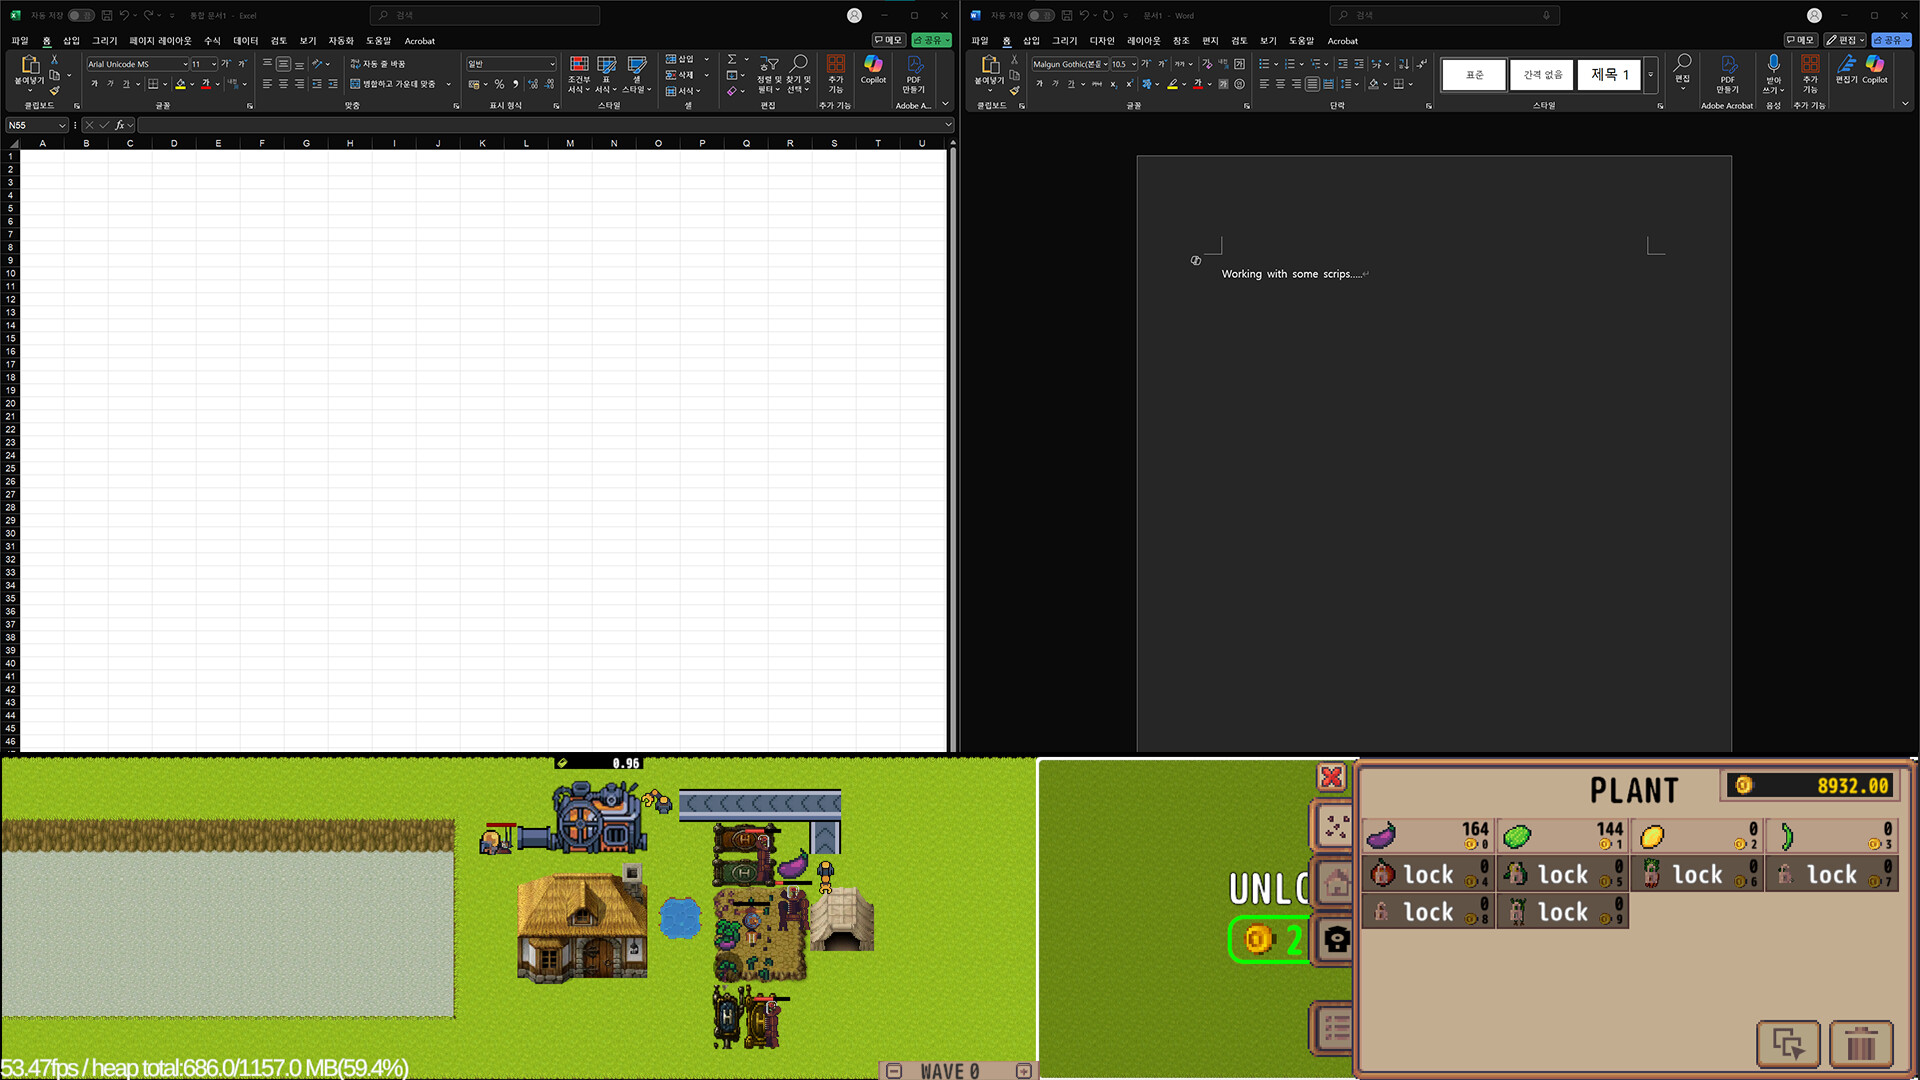Click the 공유 share button in Word
The height and width of the screenshot is (1080, 1920).
pos(1890,40)
